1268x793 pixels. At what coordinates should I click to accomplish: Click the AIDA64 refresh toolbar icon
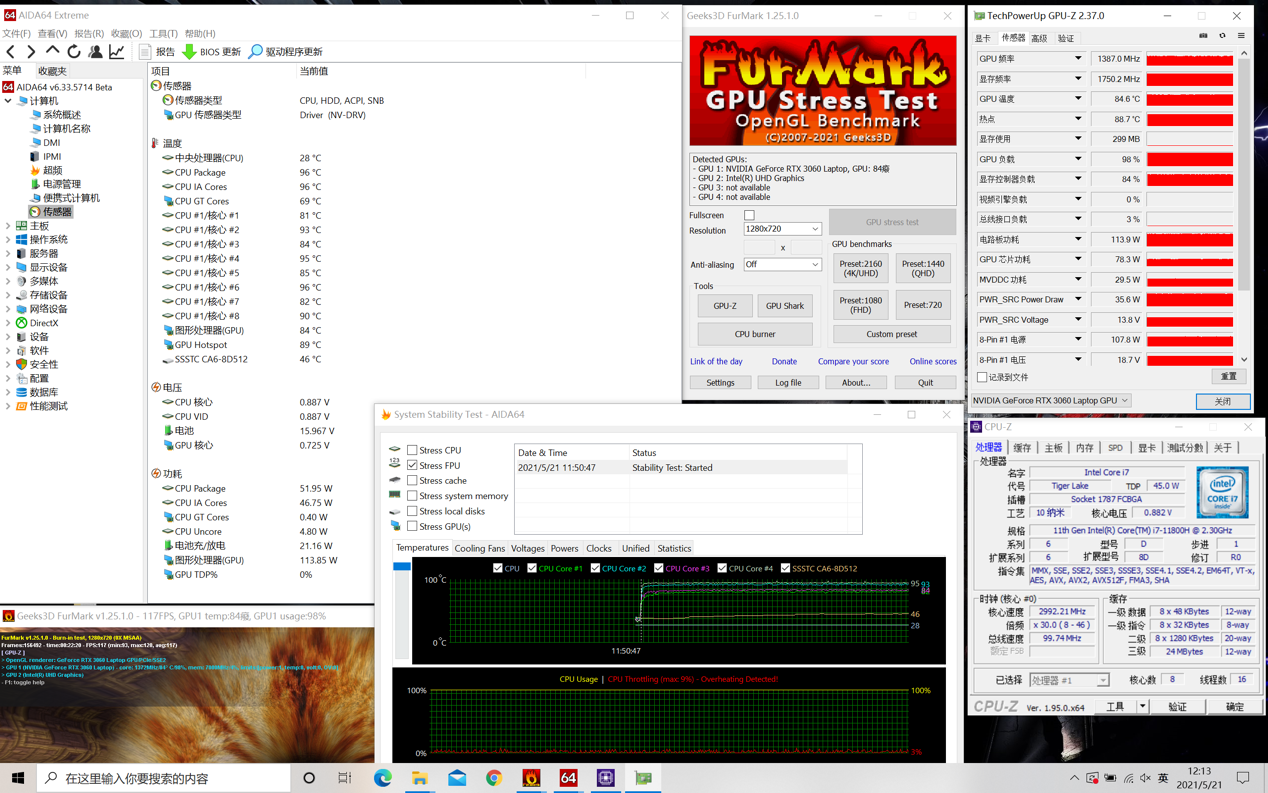coord(74,52)
